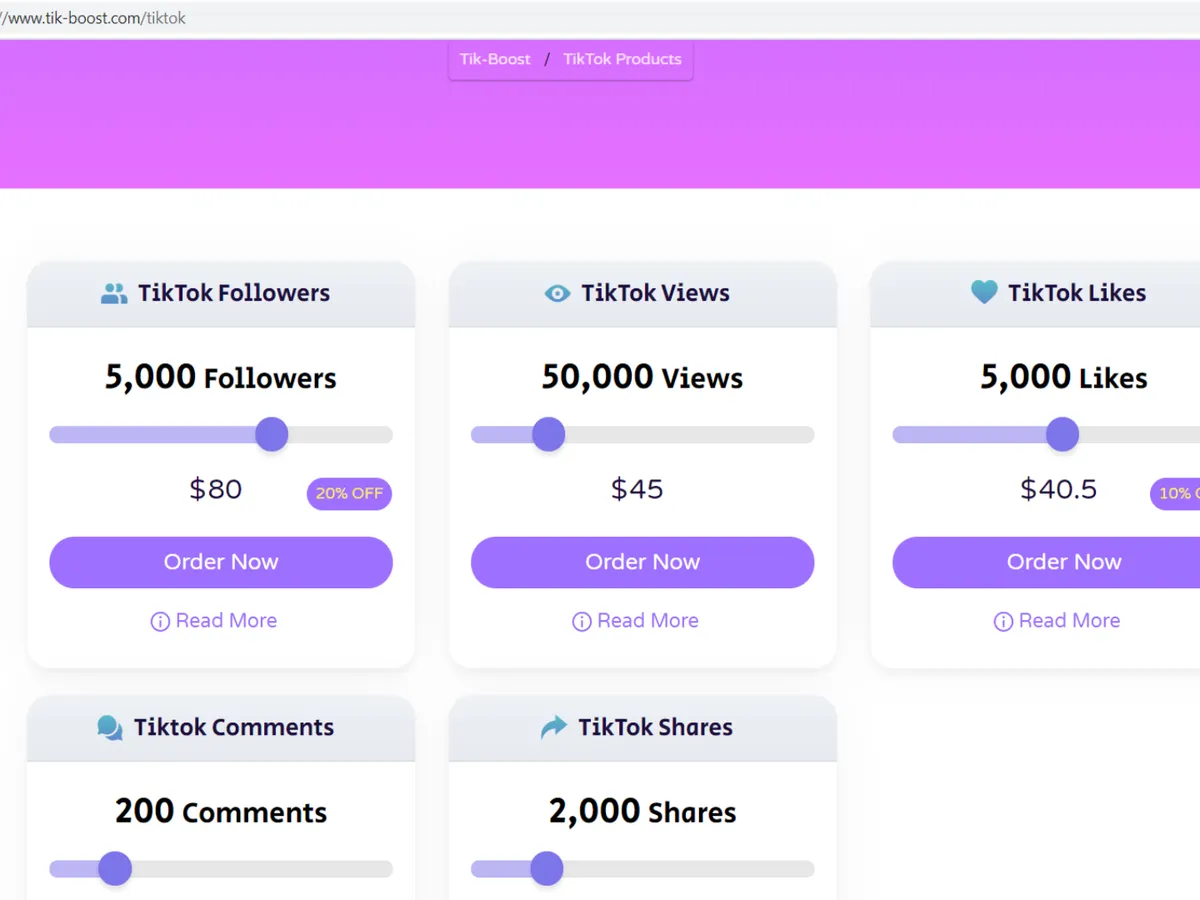Image resolution: width=1200 pixels, height=900 pixels.
Task: Click the TikTok Likes heart icon
Action: [x=984, y=292]
